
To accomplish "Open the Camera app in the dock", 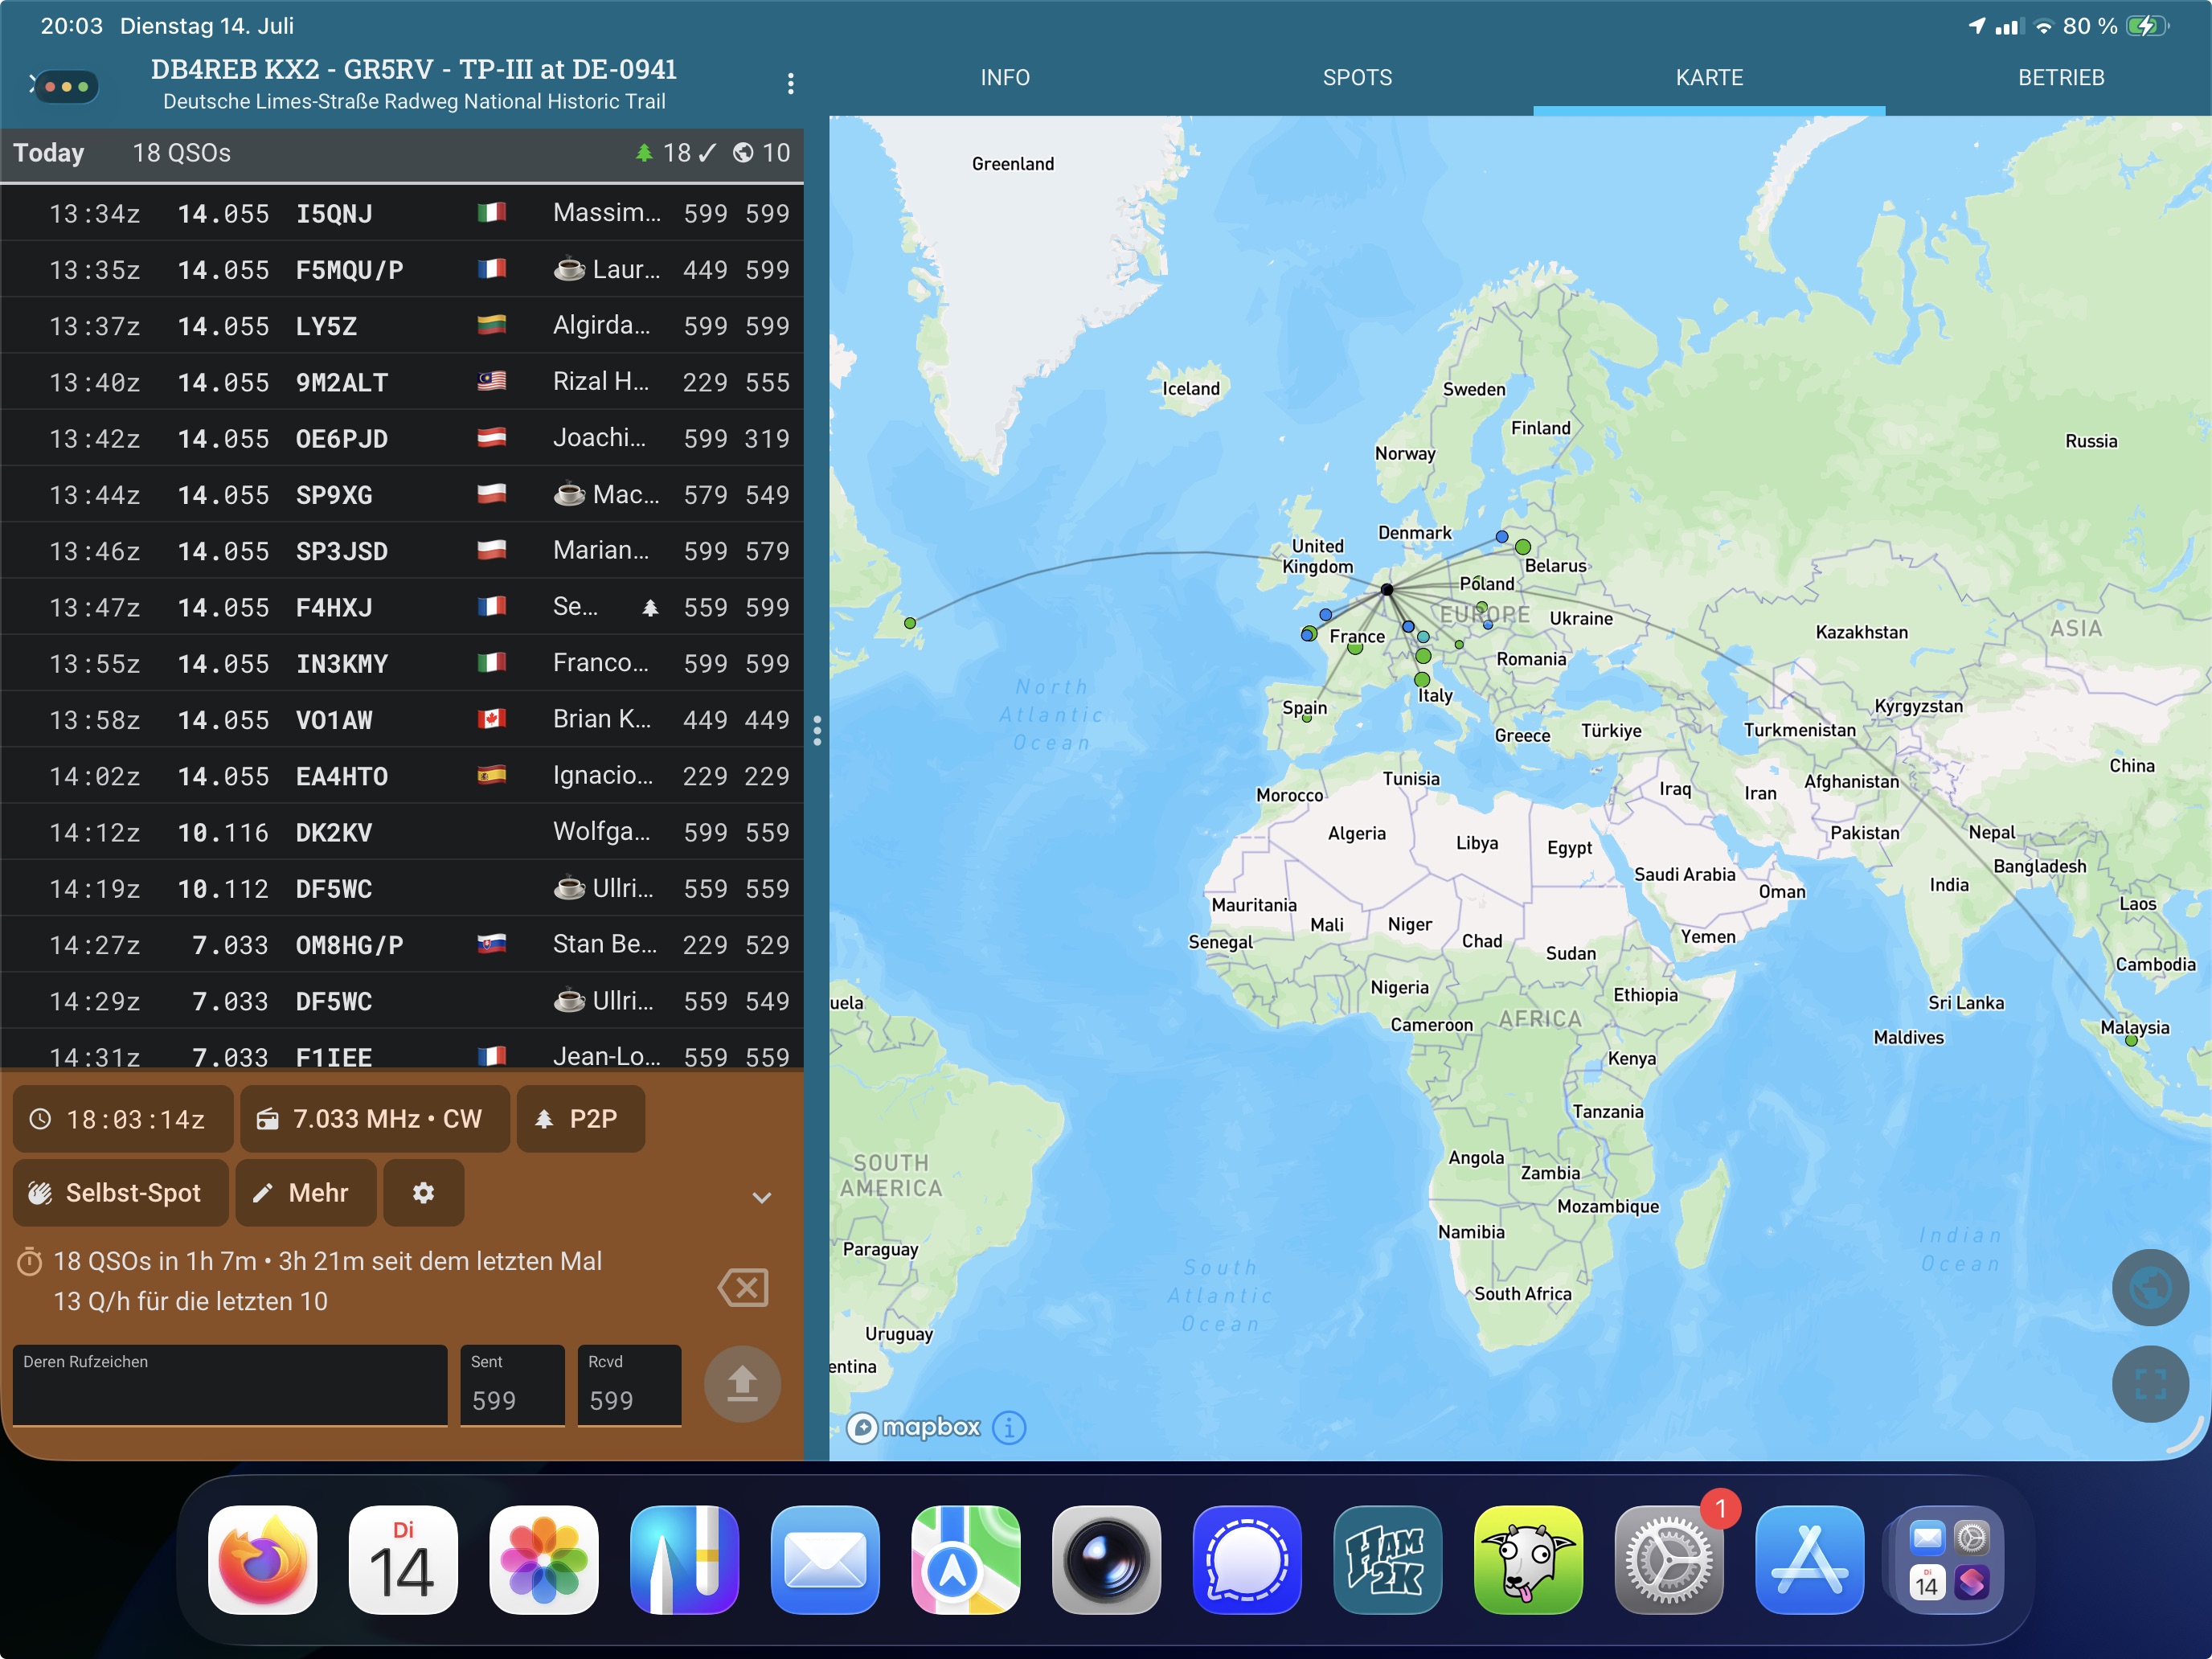I will (1106, 1560).
